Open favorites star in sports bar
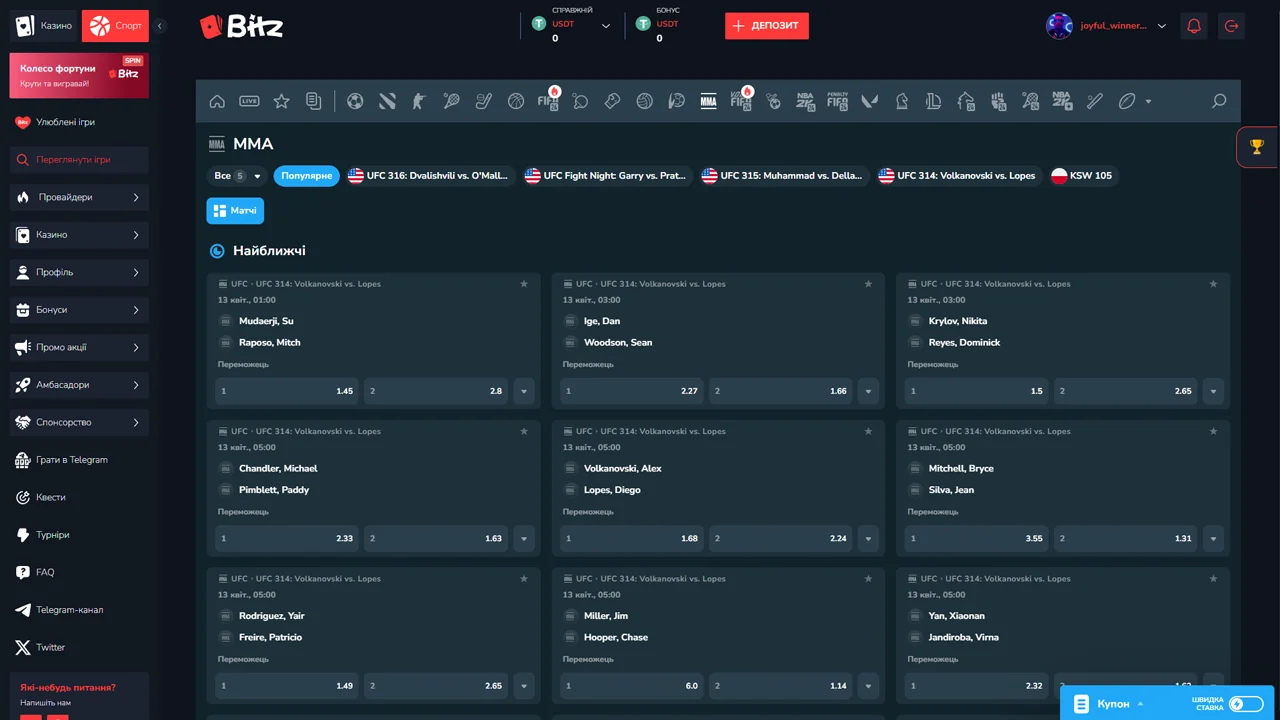Screen dimensions: 1280x720 point(281,101)
